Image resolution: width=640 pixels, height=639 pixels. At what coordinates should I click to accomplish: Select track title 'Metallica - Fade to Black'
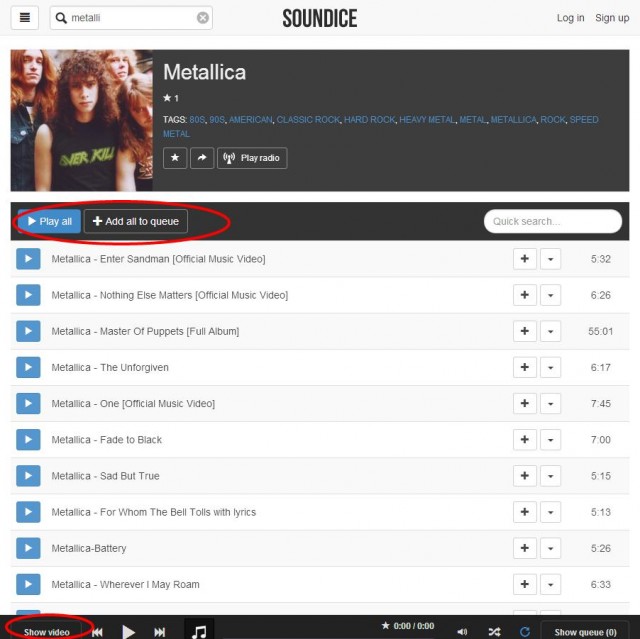click(x=107, y=439)
